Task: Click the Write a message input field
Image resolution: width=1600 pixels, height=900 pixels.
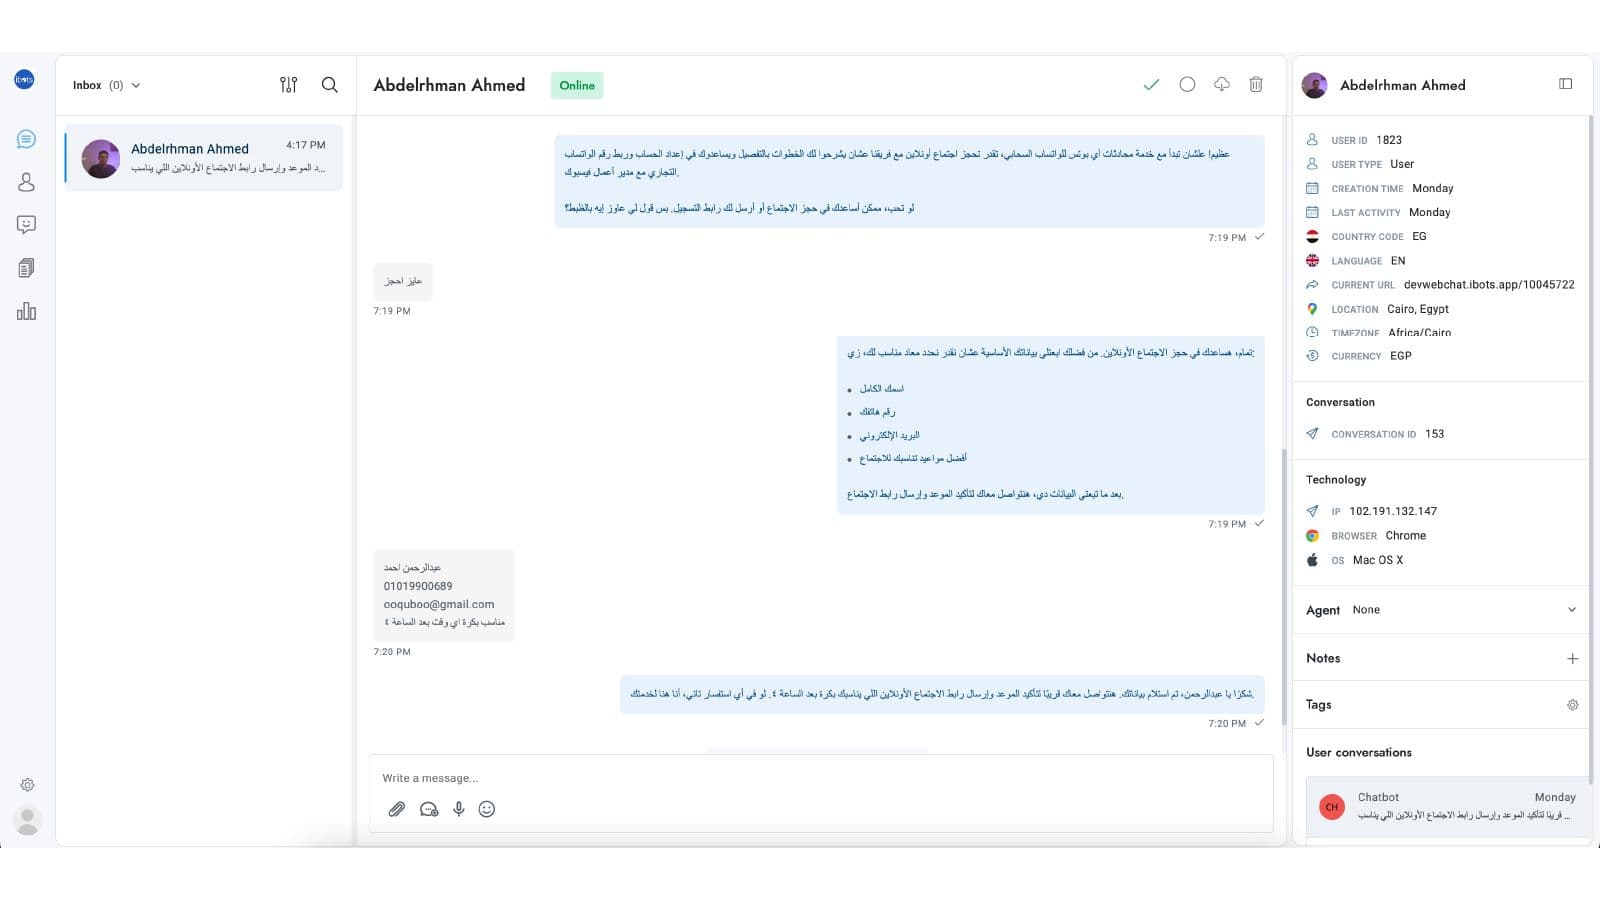Action: [820, 778]
